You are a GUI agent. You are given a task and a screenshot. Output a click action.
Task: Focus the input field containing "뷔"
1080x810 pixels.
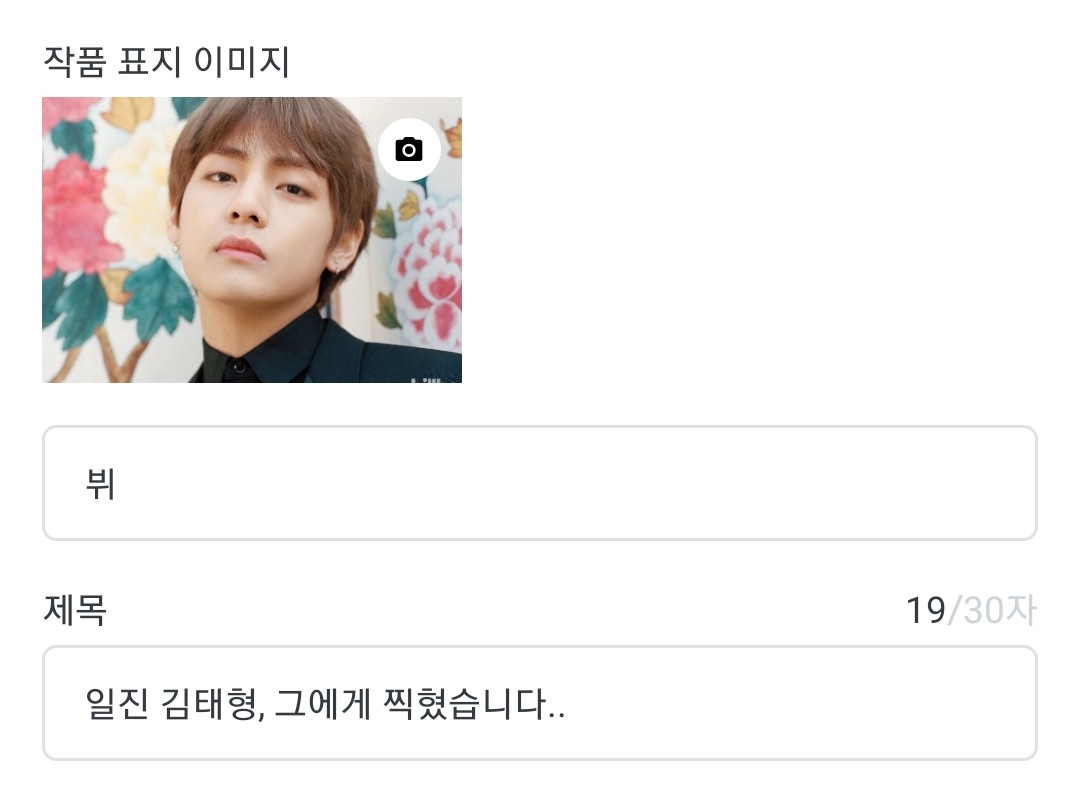click(x=539, y=483)
